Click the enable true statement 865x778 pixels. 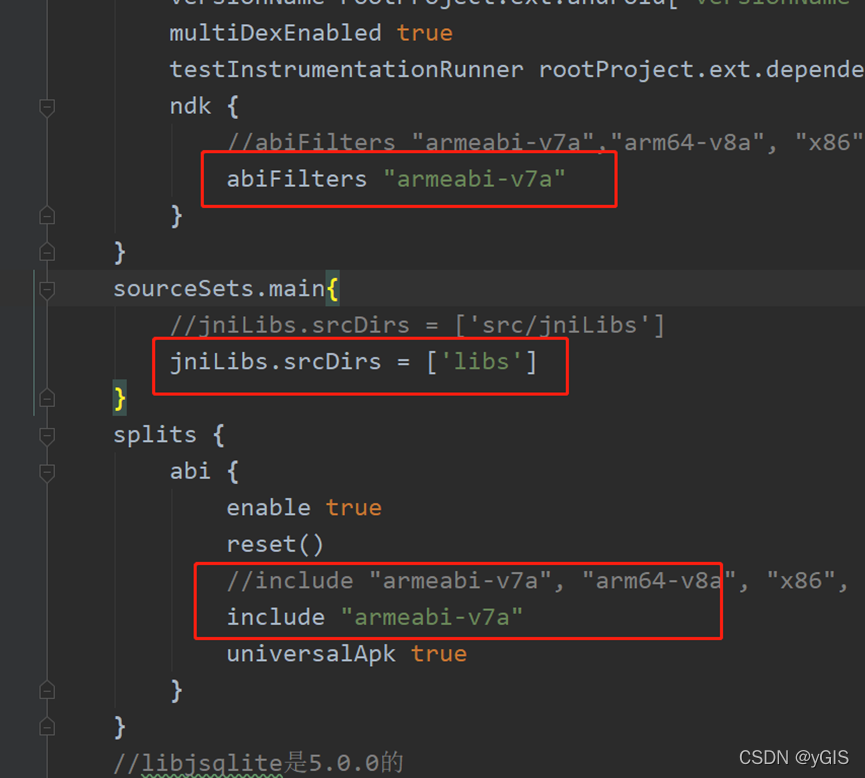click(303, 507)
